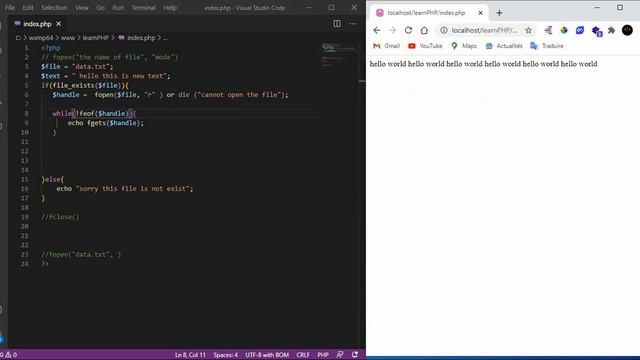Minimize the browser window
The width and height of the screenshot is (640, 360).
(597, 7)
